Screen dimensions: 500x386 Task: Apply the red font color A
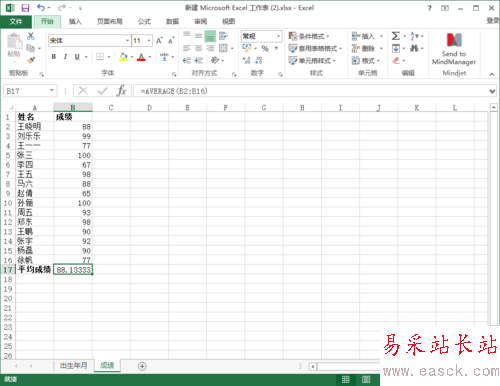pos(141,57)
